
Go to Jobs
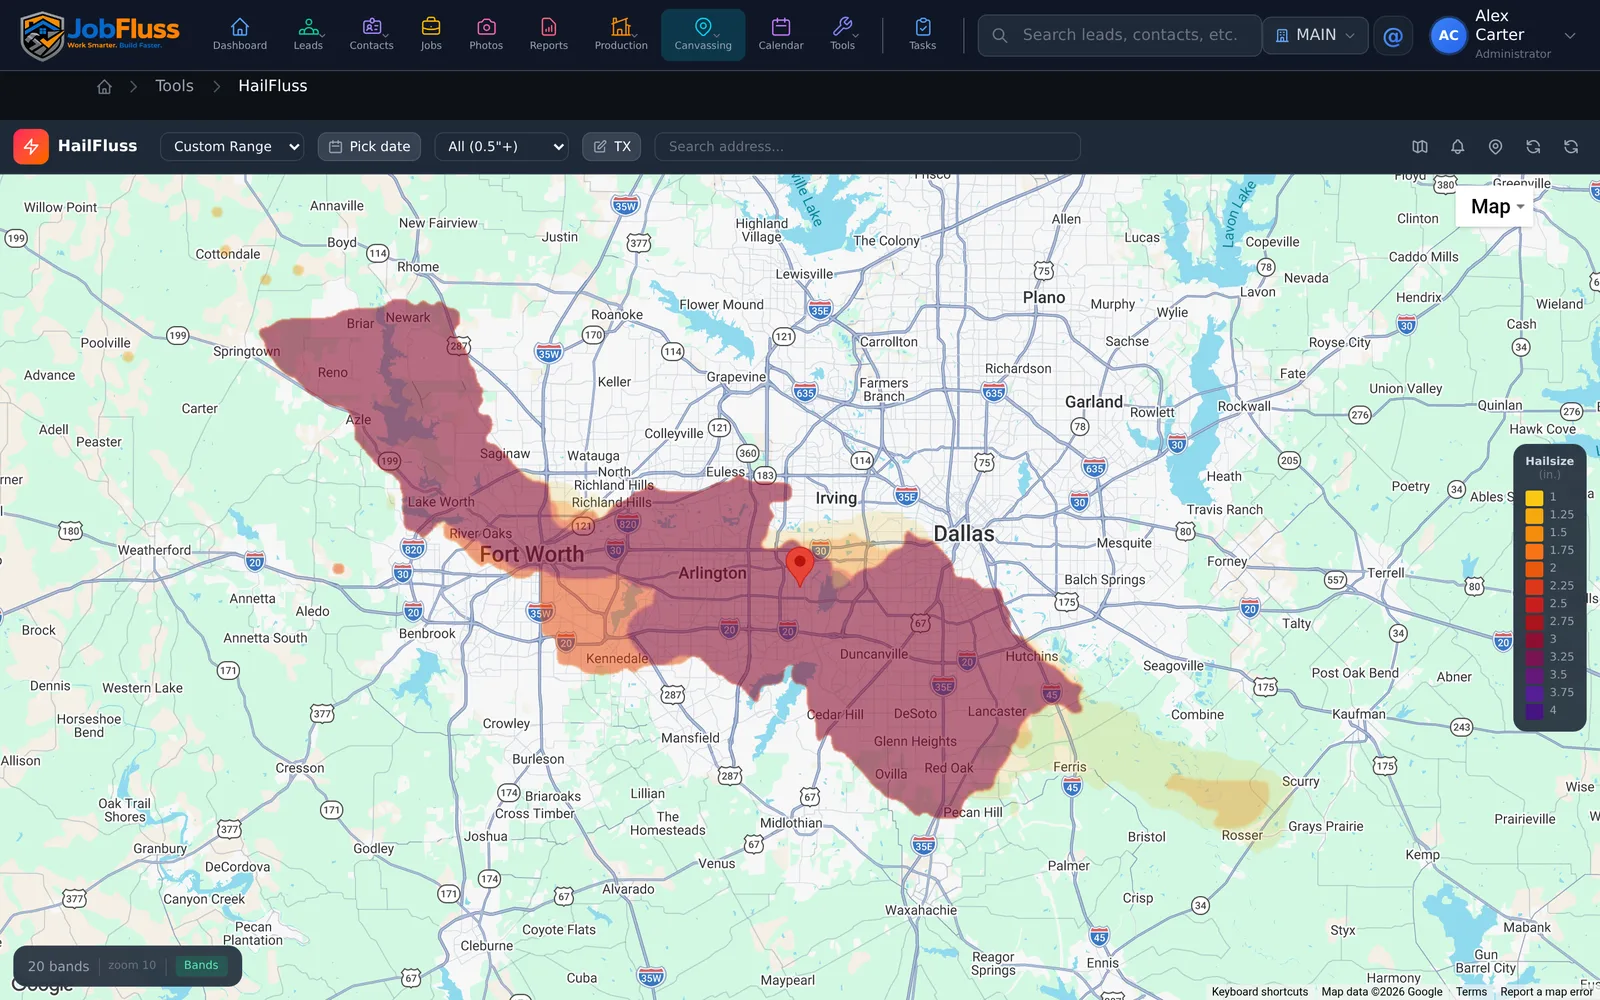coord(431,34)
